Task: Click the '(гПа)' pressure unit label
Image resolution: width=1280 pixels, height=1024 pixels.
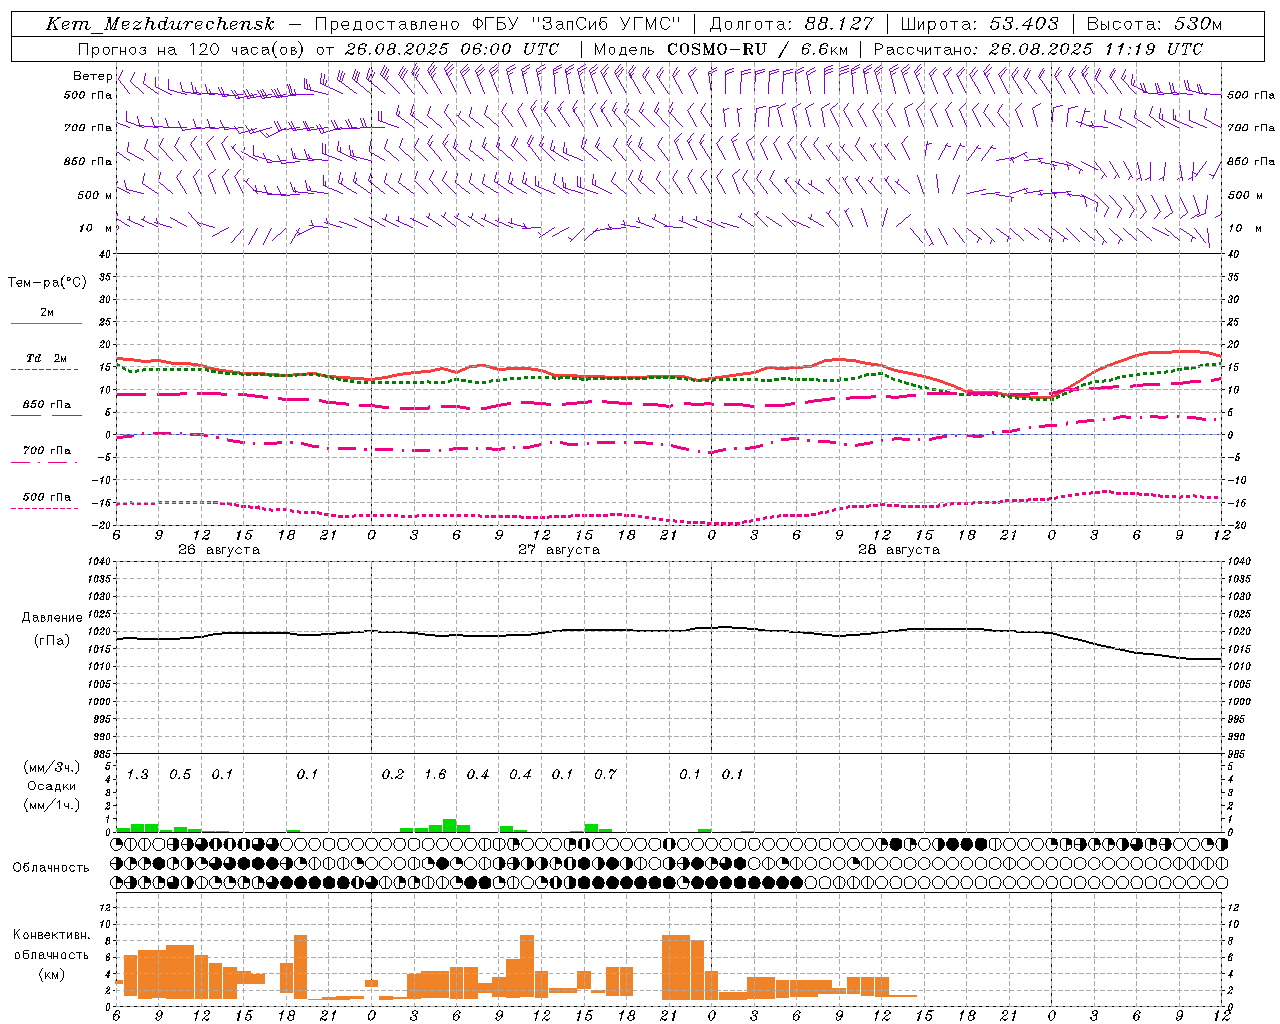Action: click(x=52, y=641)
